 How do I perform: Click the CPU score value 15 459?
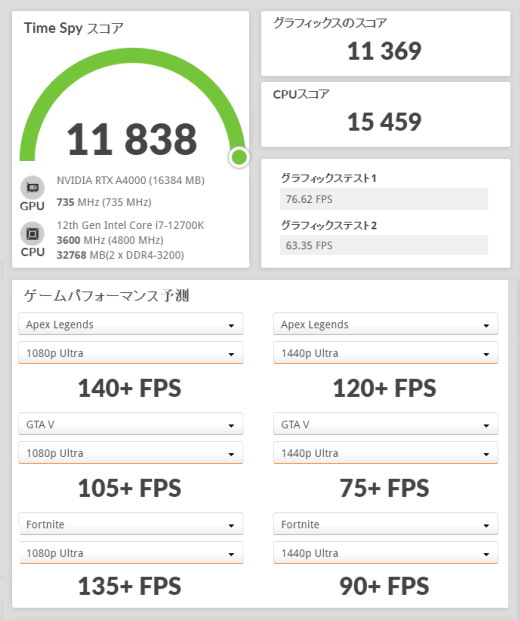point(384,122)
